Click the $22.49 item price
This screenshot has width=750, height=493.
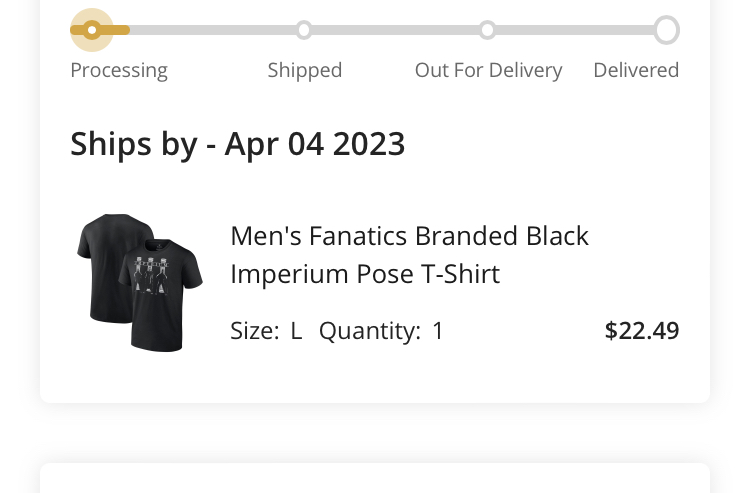(641, 331)
